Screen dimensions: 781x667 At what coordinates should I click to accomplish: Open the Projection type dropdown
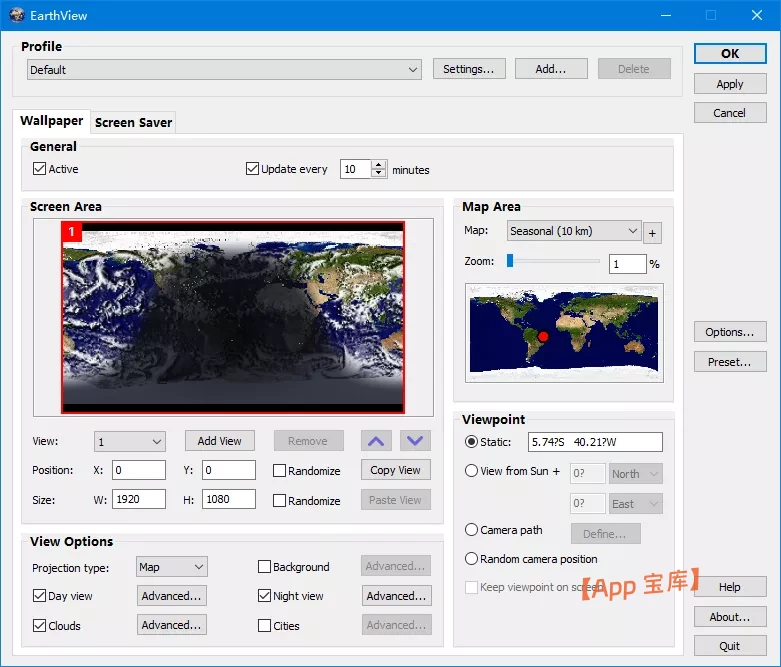171,567
